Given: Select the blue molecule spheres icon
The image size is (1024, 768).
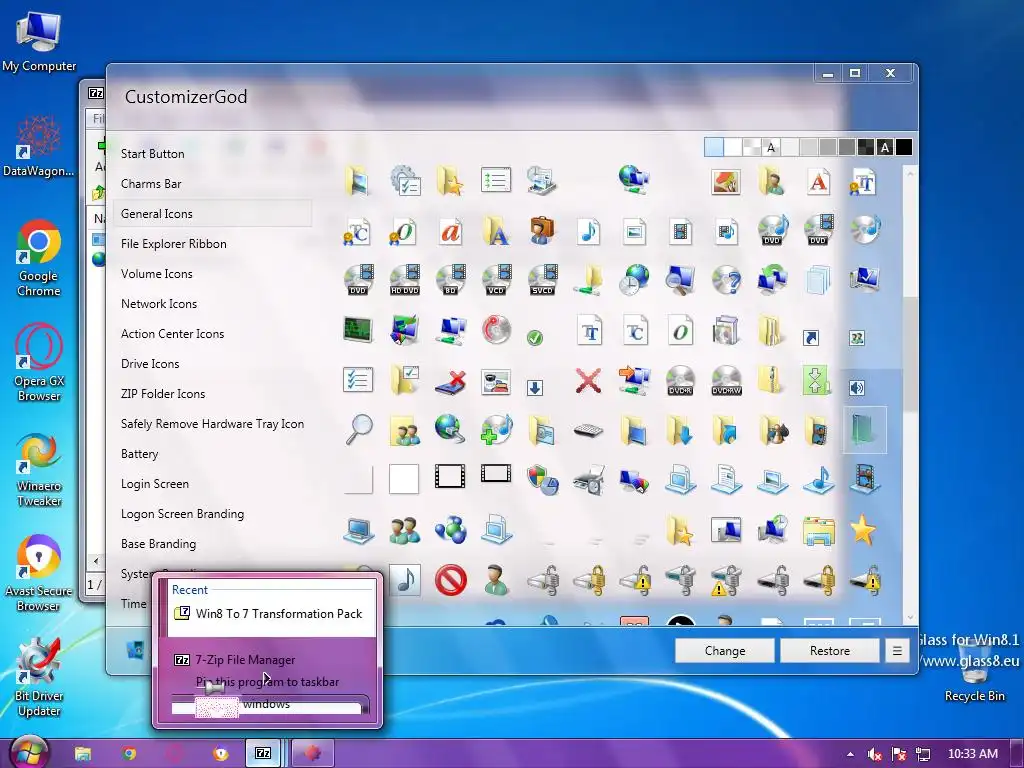Looking at the screenshot, I should (451, 530).
